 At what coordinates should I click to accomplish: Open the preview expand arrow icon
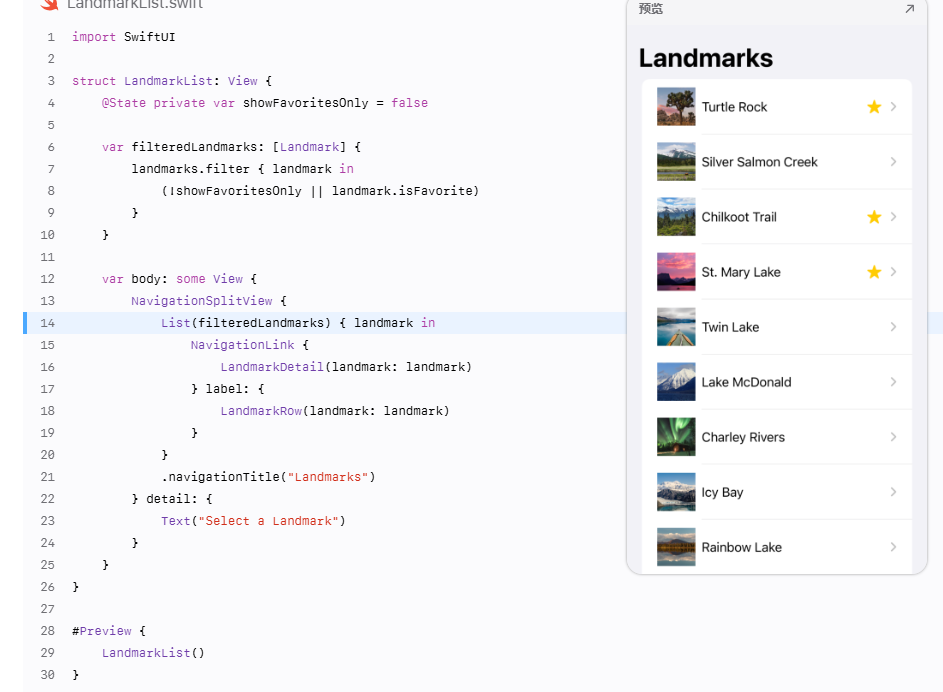909,8
